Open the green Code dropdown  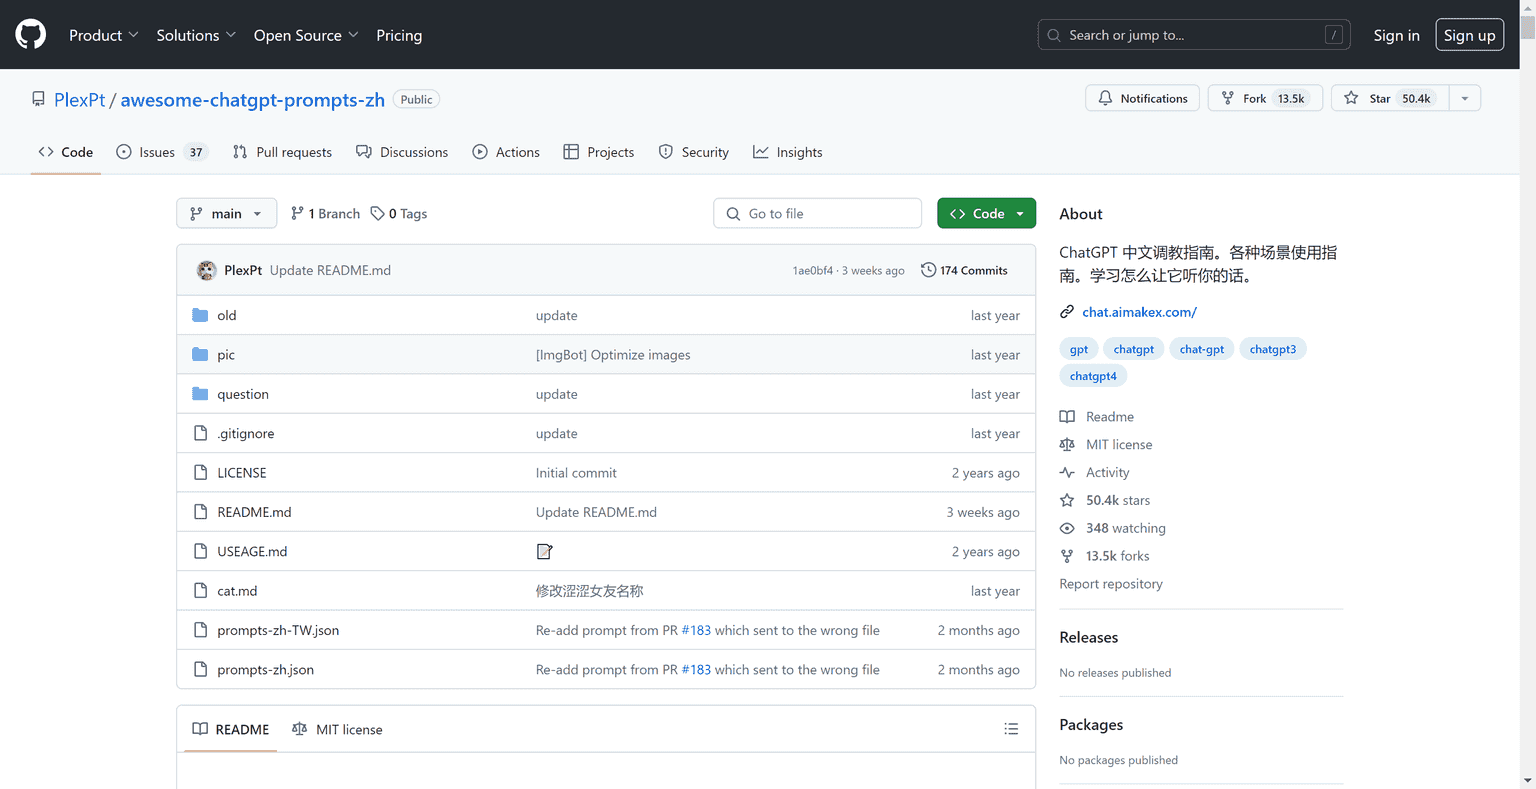(x=986, y=214)
